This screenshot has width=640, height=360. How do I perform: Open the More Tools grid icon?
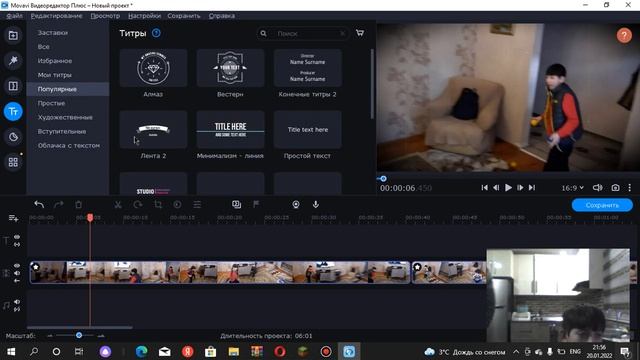[x=13, y=162]
